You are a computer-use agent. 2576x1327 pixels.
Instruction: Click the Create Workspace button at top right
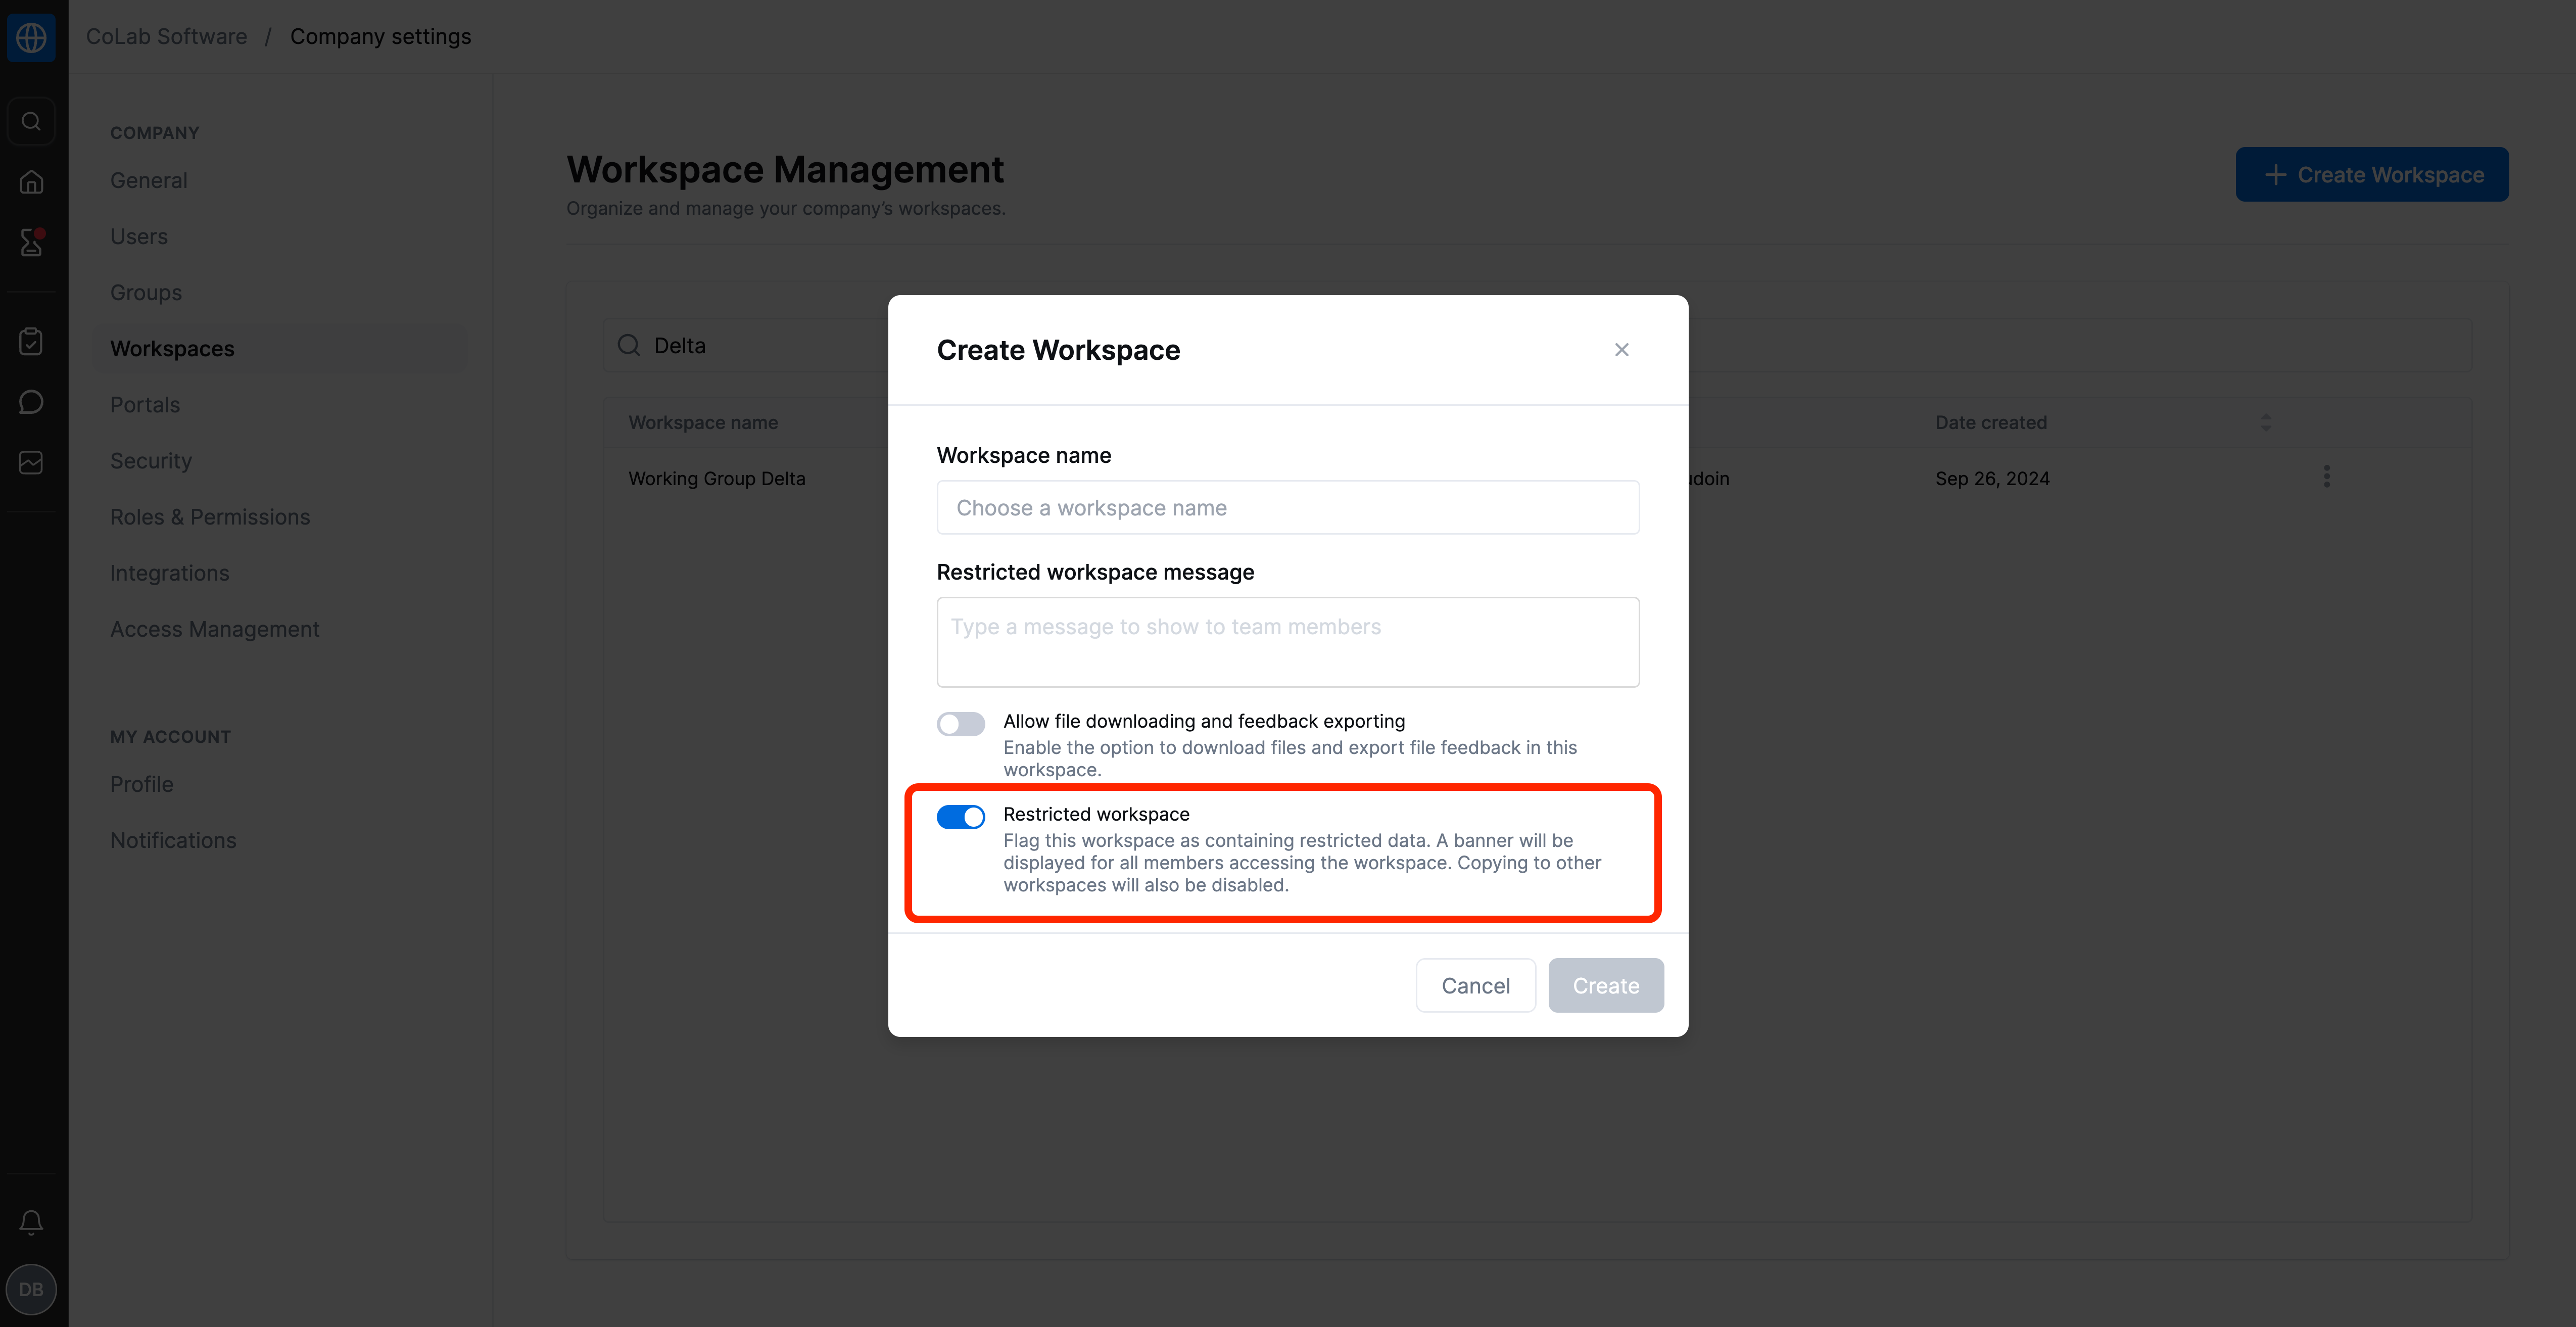pos(2372,175)
